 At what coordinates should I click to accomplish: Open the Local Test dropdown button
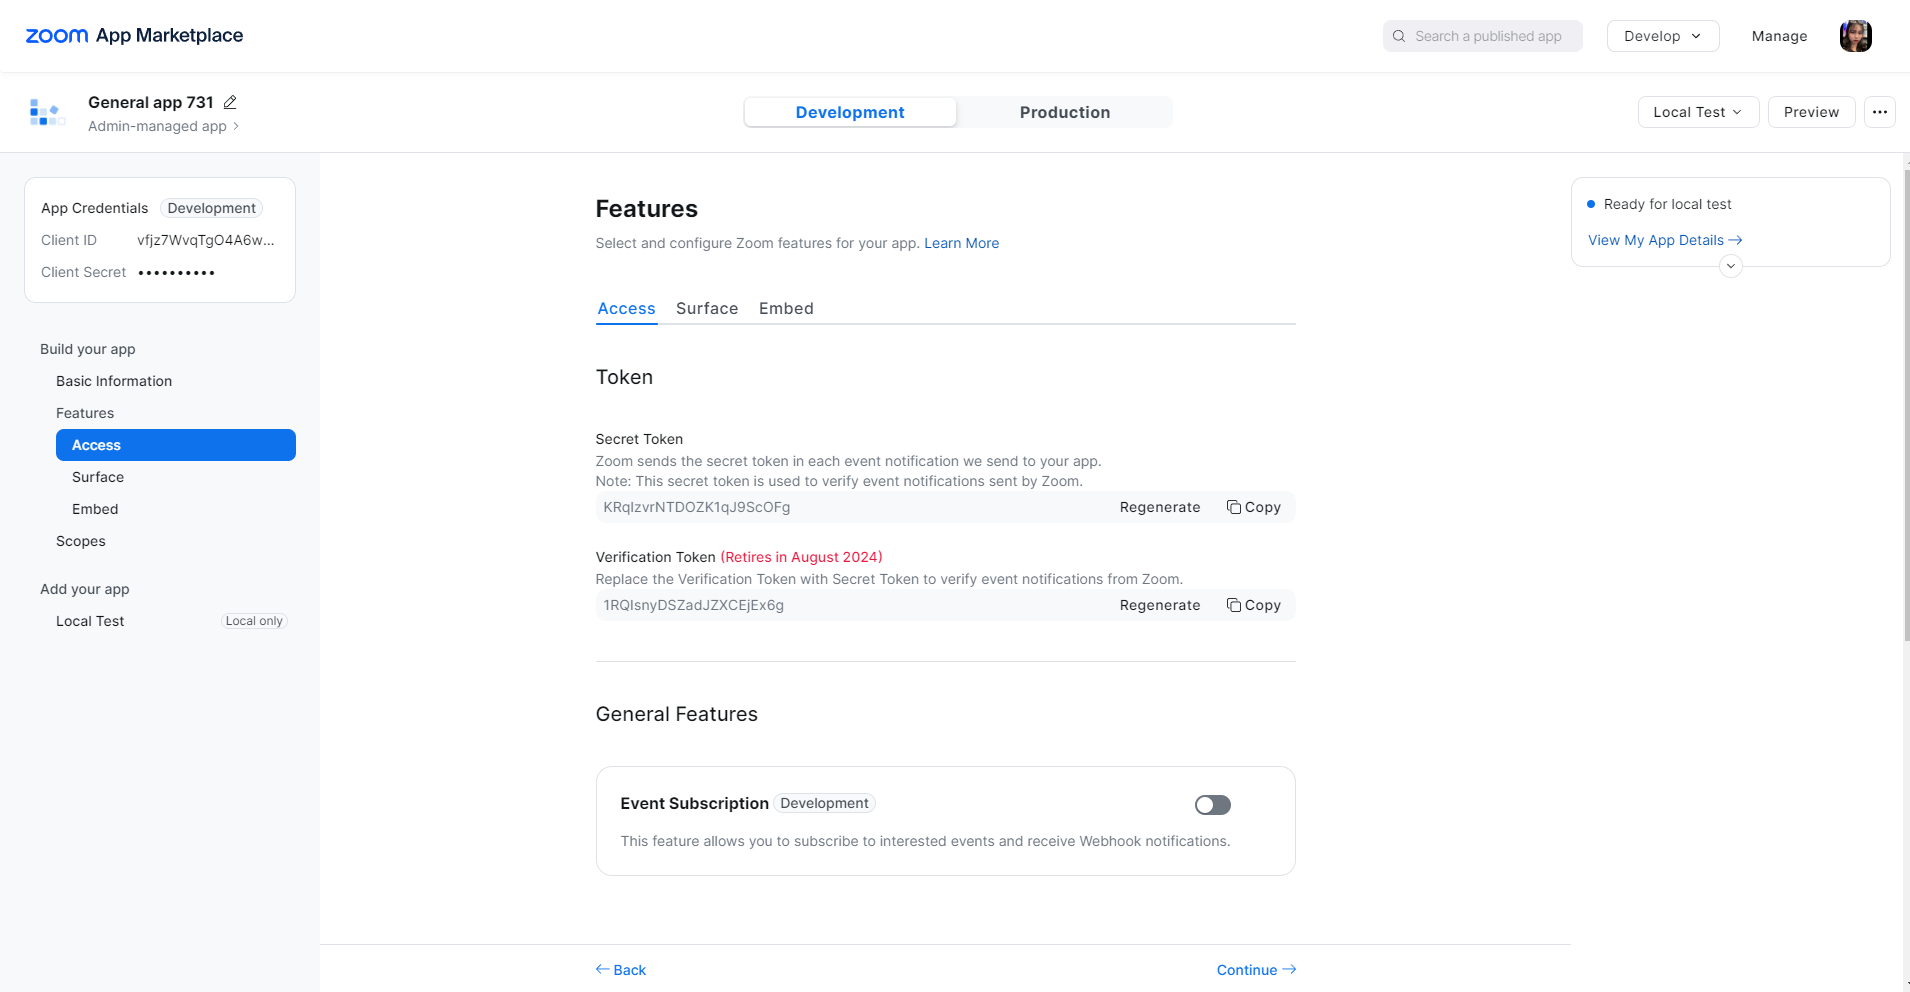(x=1698, y=112)
